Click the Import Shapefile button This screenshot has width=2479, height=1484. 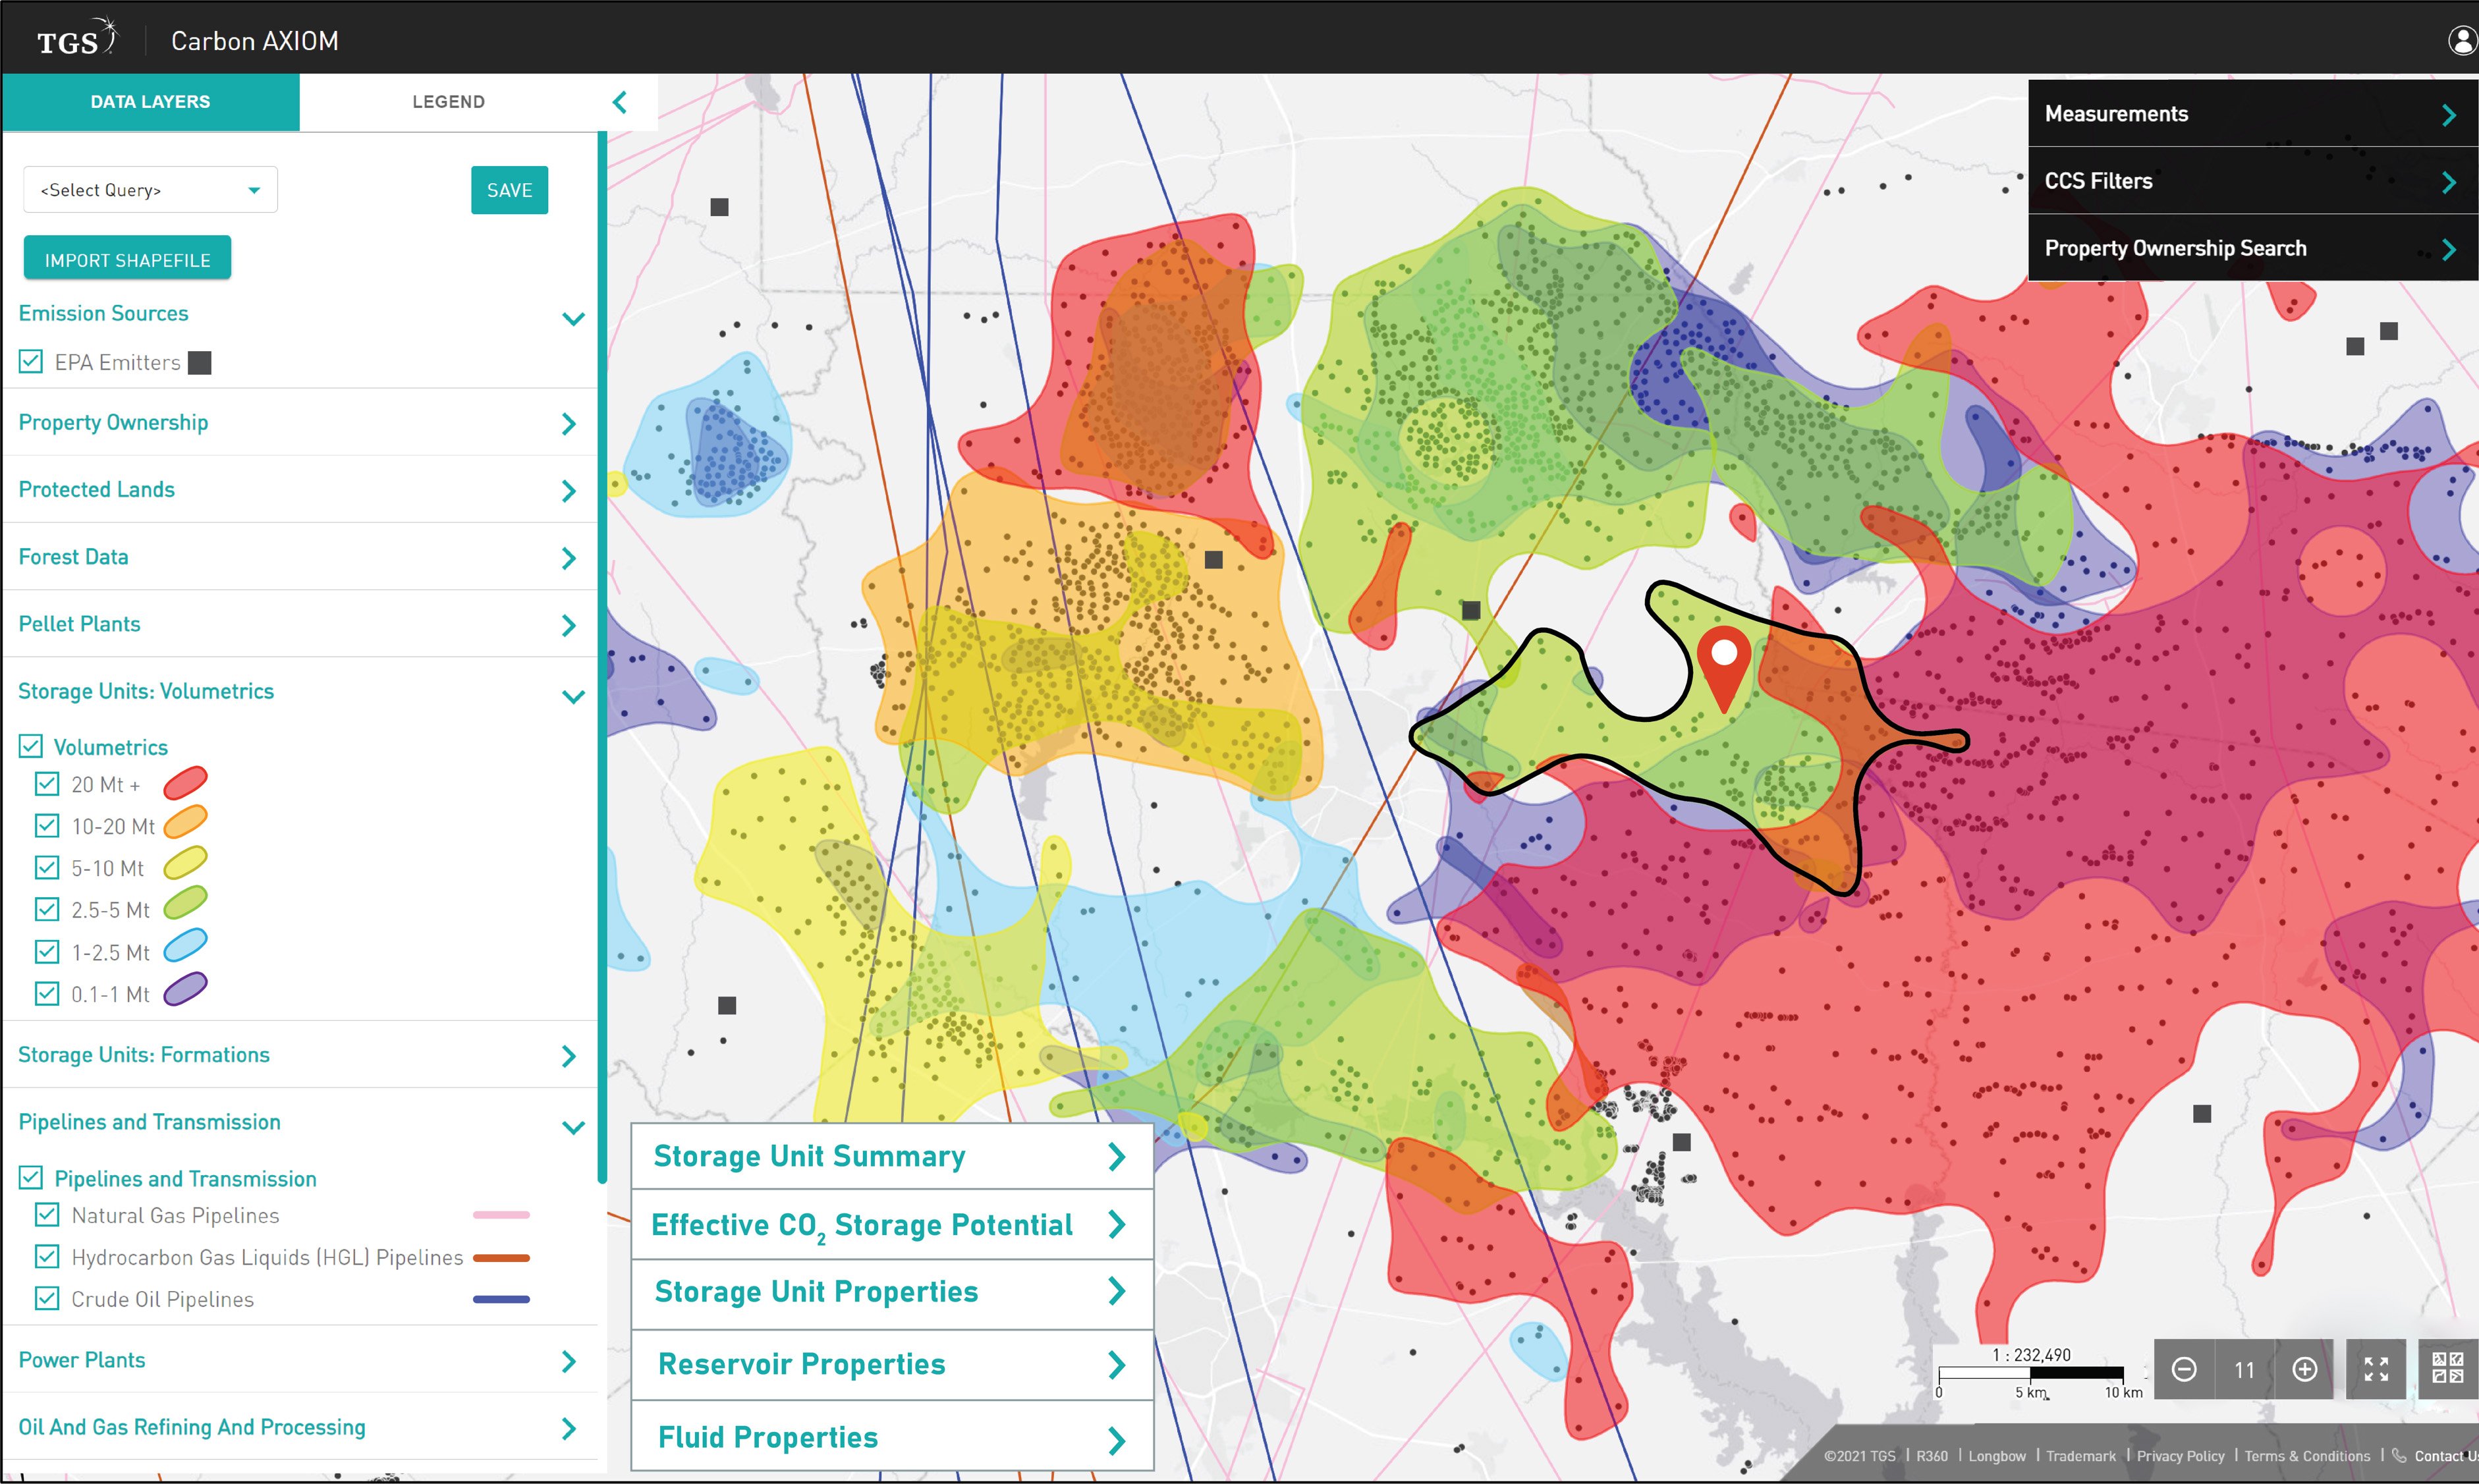coord(127,260)
